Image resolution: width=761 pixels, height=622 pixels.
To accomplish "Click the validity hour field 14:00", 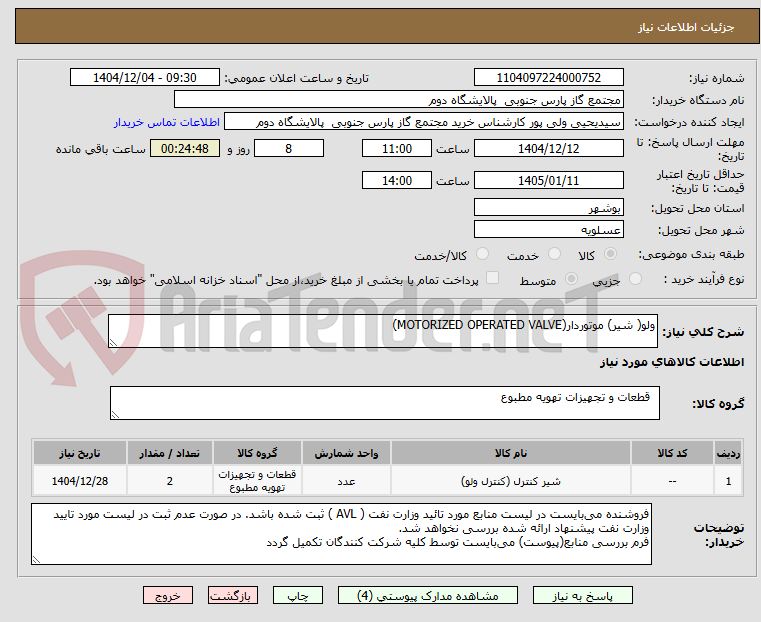I will pos(397,180).
